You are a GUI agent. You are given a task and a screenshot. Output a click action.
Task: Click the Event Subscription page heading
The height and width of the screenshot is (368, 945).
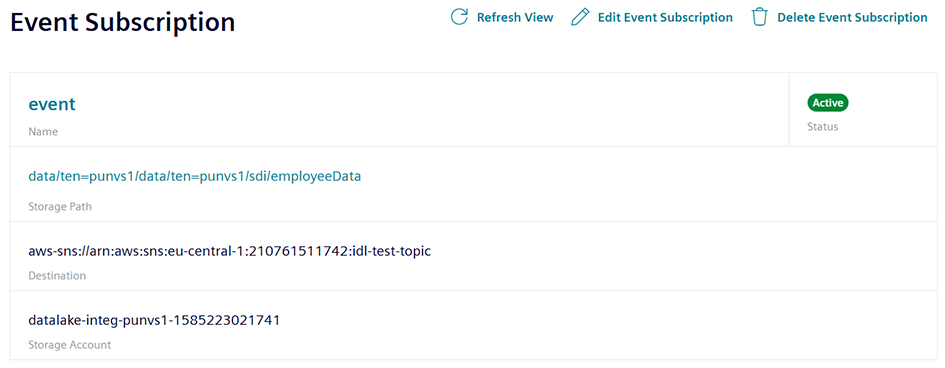click(123, 23)
